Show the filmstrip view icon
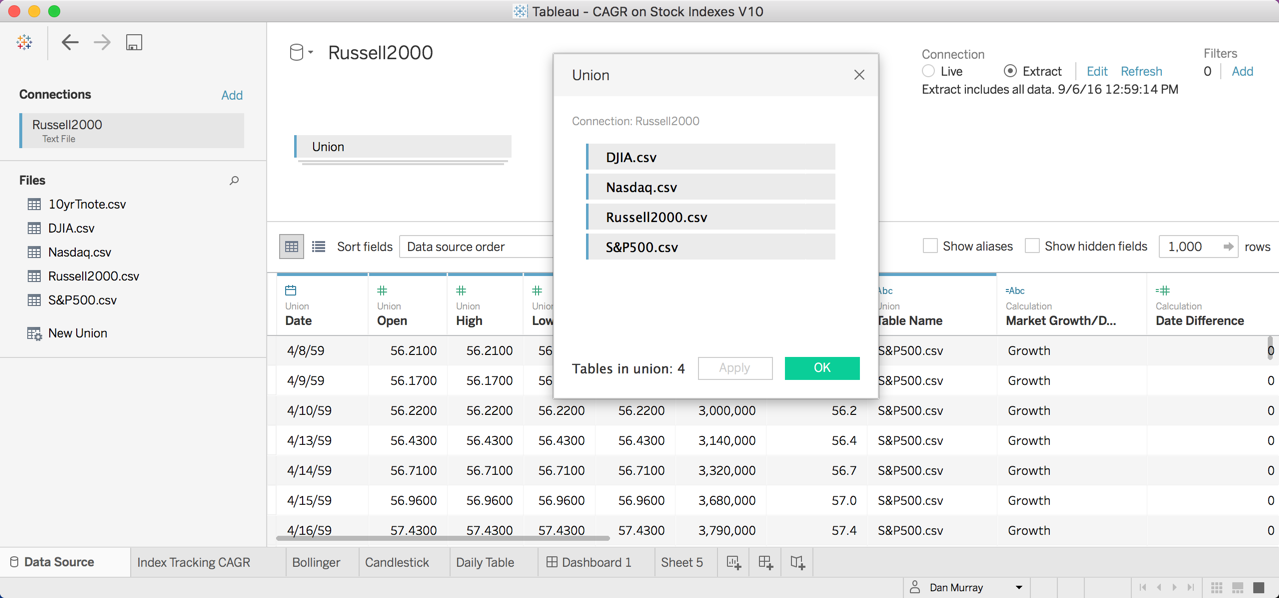 pyautogui.click(x=1237, y=588)
